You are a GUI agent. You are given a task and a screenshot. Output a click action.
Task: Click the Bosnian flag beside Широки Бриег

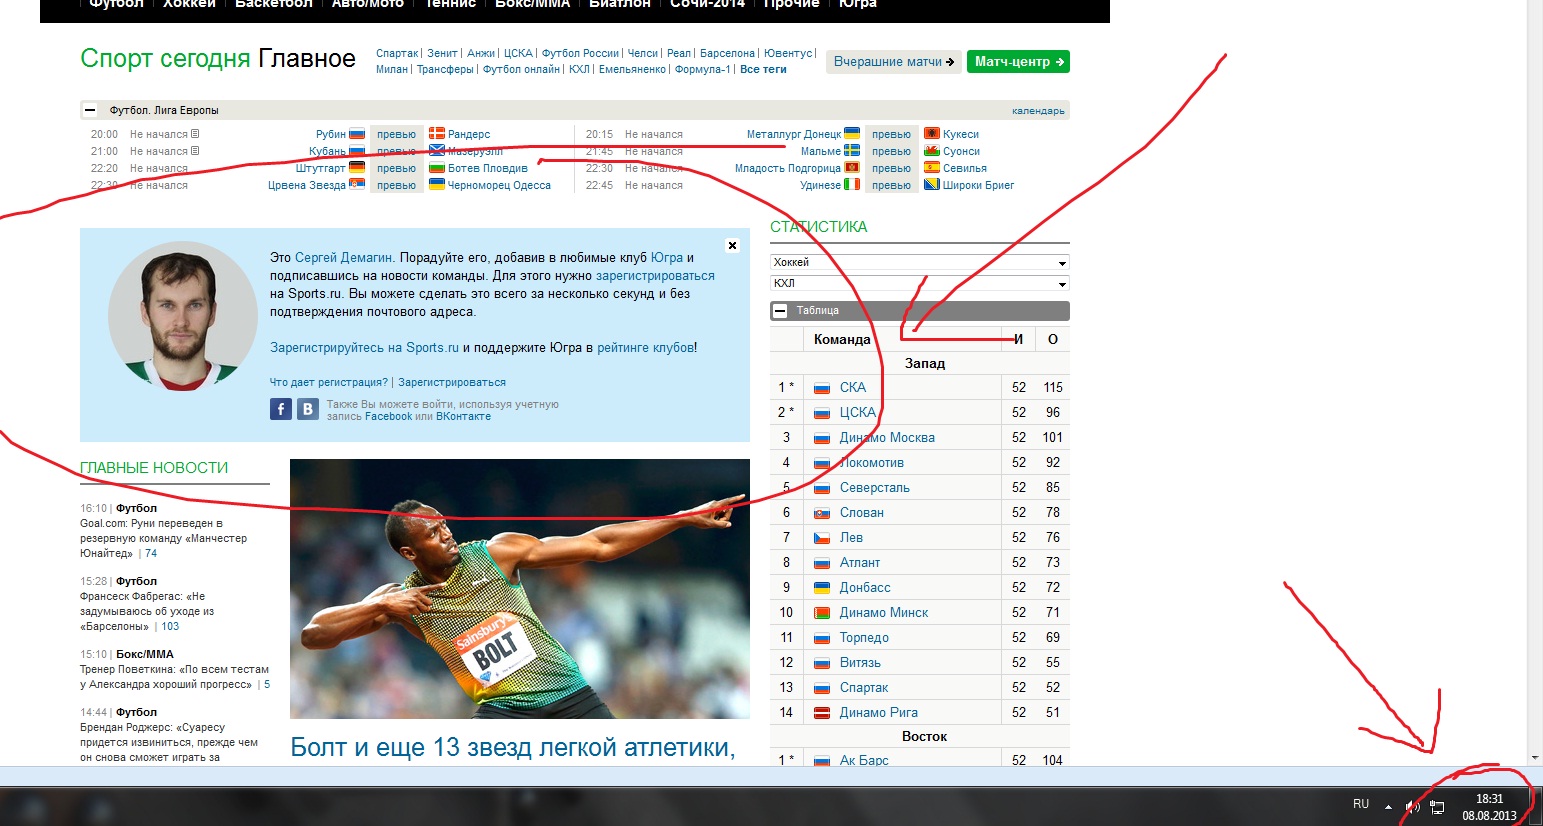tap(932, 185)
